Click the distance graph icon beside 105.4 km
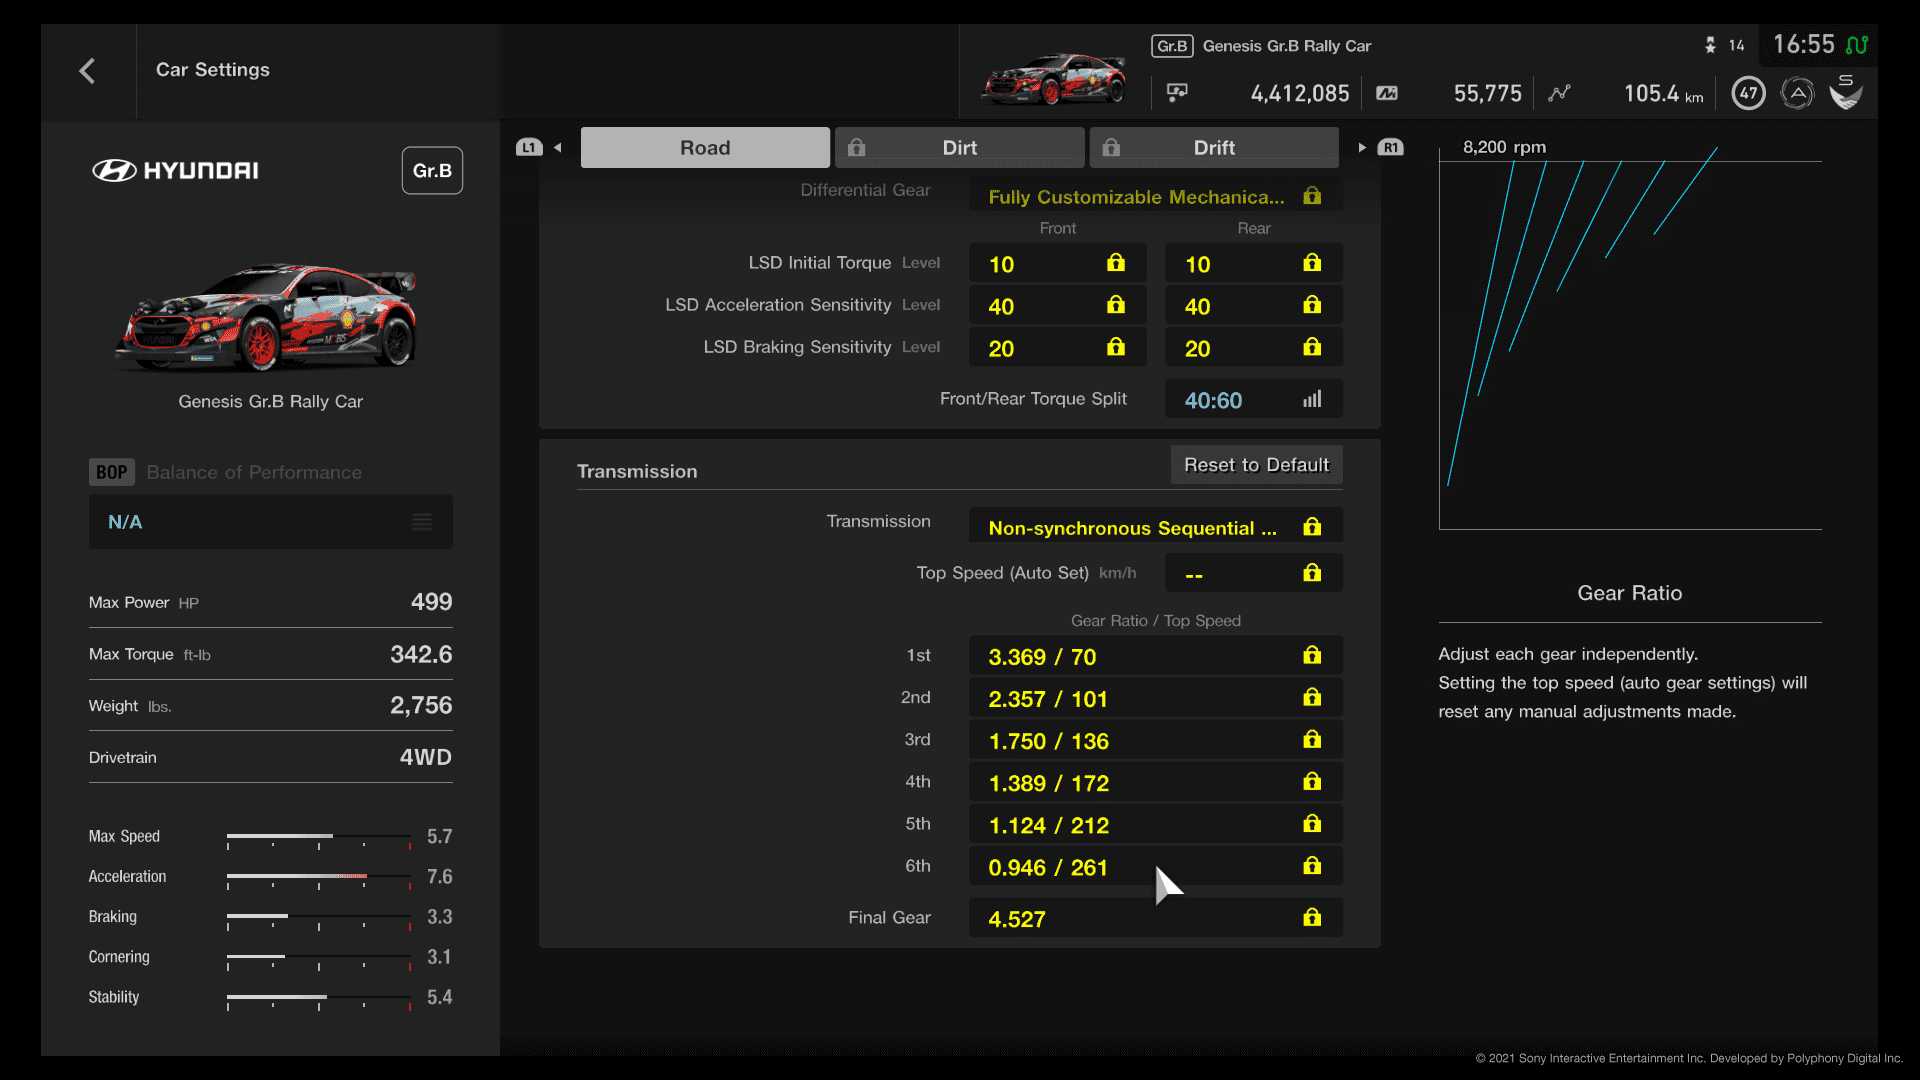 click(1559, 93)
